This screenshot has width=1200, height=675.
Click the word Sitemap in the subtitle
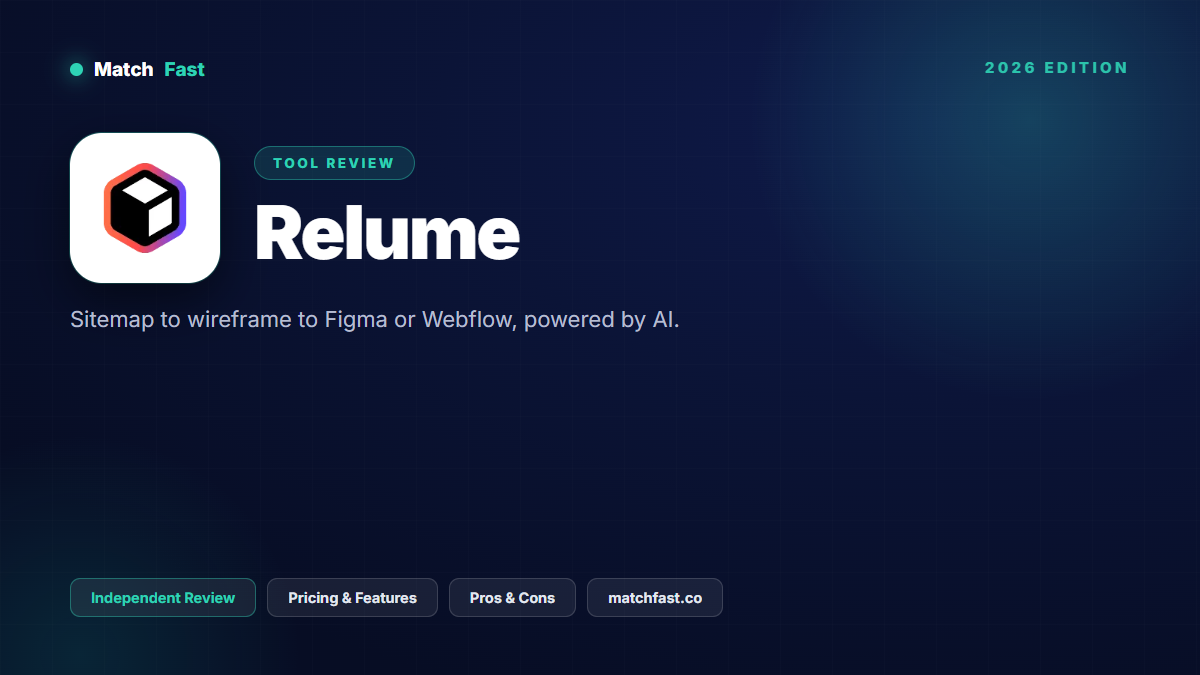tap(112, 320)
